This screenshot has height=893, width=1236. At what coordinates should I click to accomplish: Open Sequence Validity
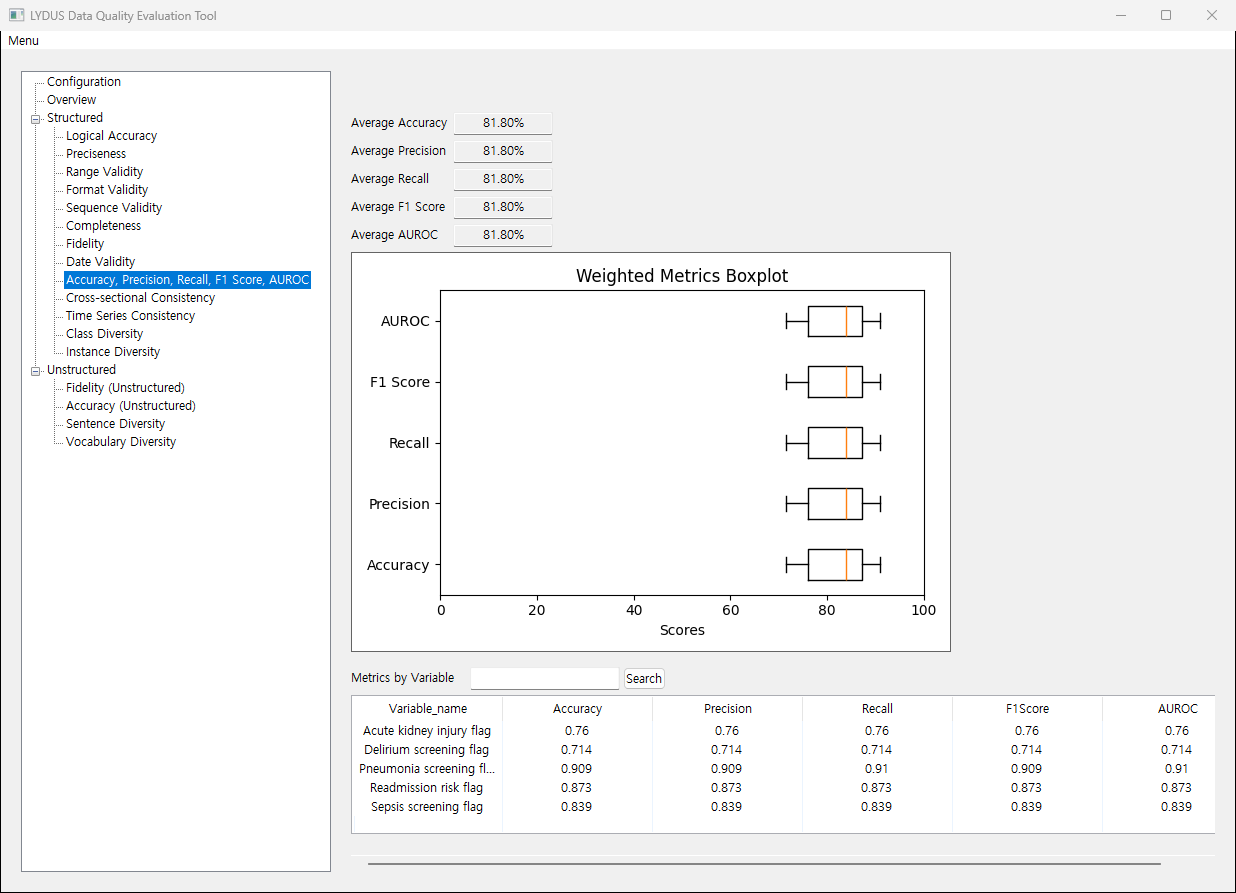coord(114,208)
